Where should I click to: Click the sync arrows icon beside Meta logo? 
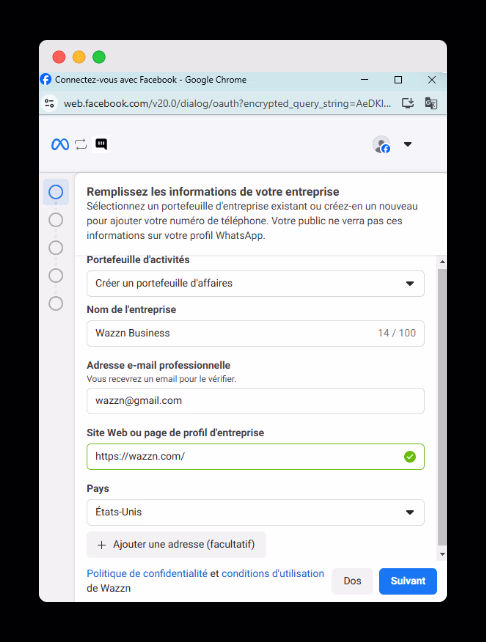click(81, 144)
